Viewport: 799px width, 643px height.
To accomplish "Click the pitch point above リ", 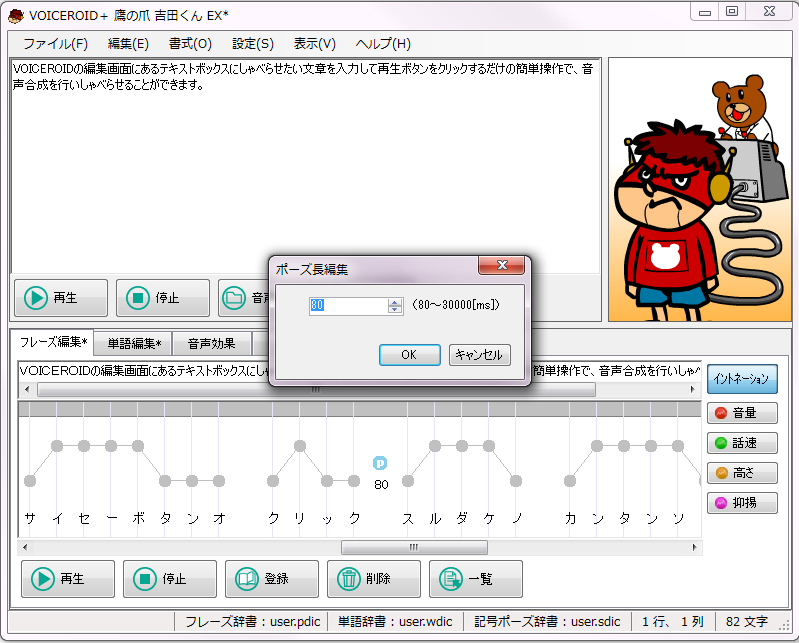I will click(x=300, y=446).
